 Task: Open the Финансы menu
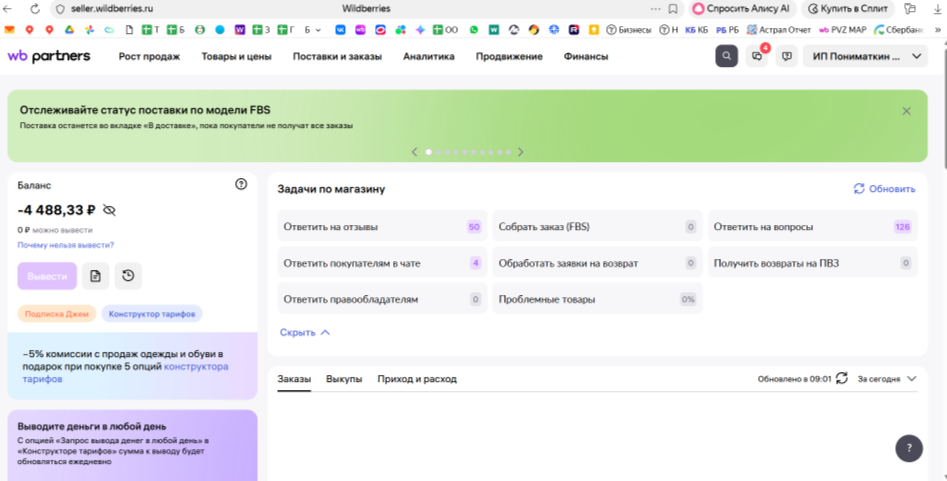586,56
